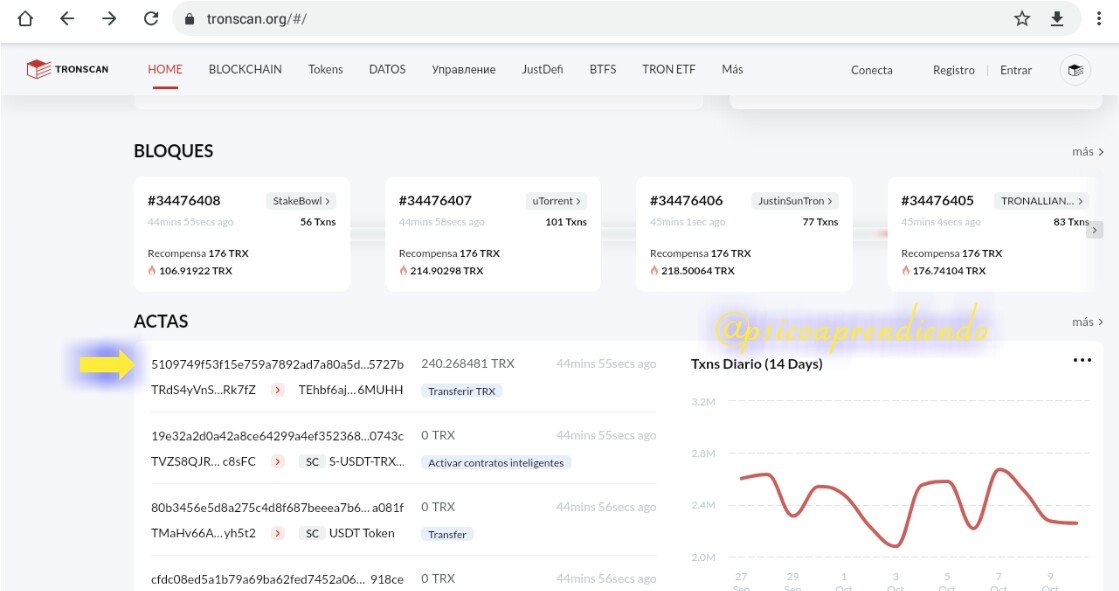This screenshot has width=1119, height=591.
Task: Click the flame icon beside 218.50064 TRX
Action: click(x=654, y=271)
